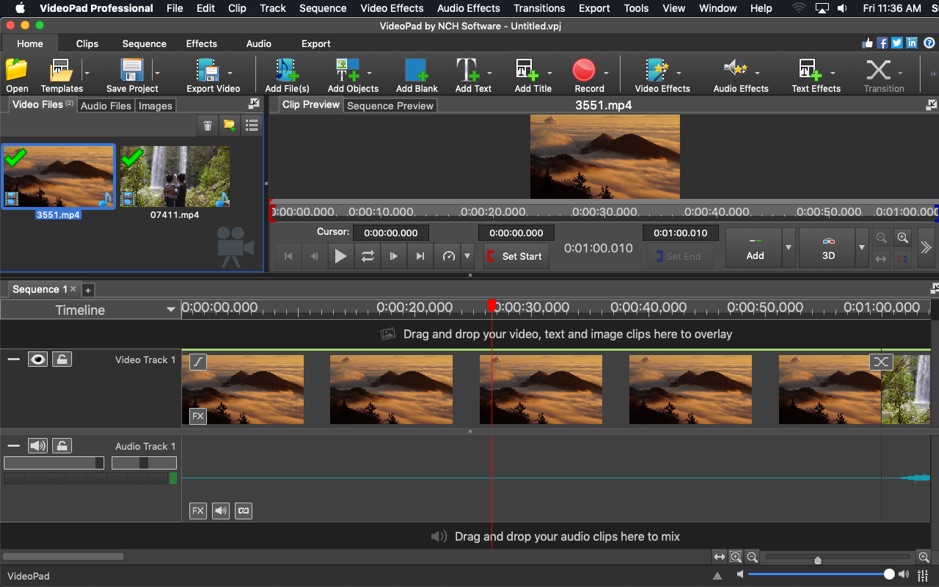Click the lock icon on Video Track 1

pyautogui.click(x=62, y=359)
